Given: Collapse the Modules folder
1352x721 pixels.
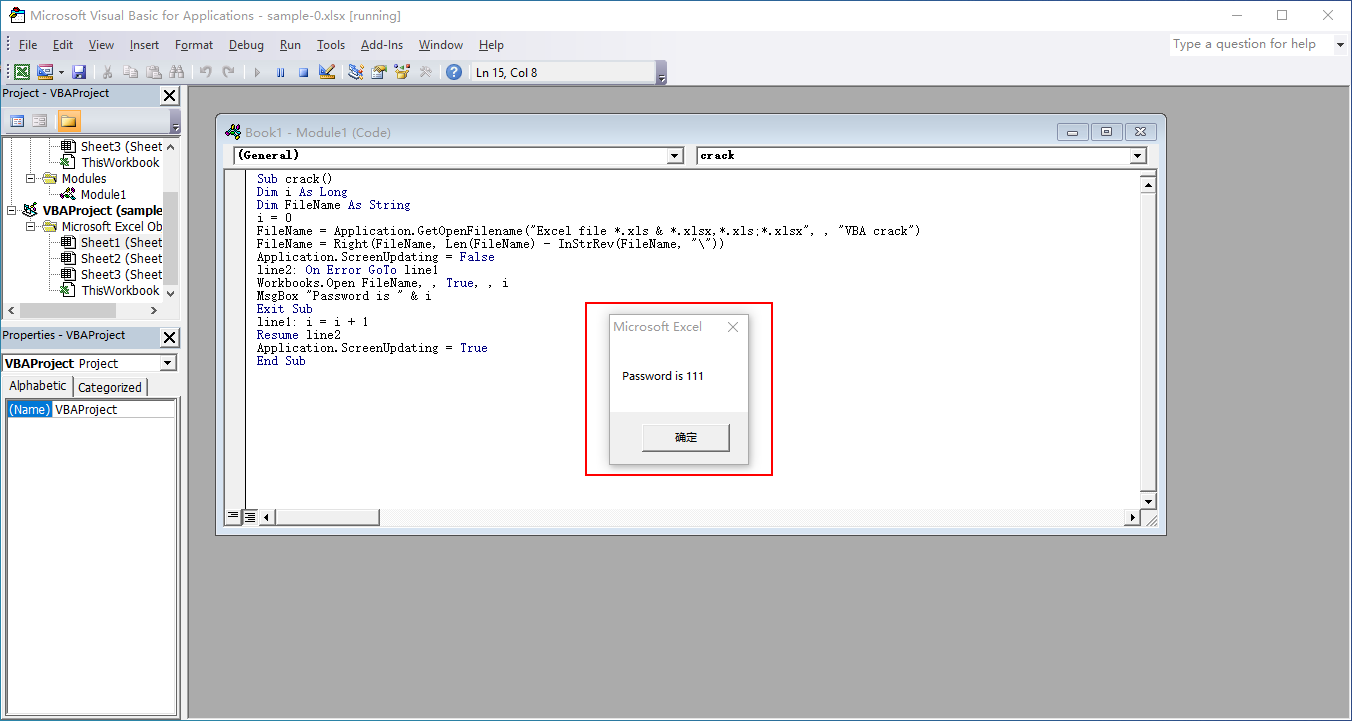Looking at the screenshot, I should coord(31,179).
